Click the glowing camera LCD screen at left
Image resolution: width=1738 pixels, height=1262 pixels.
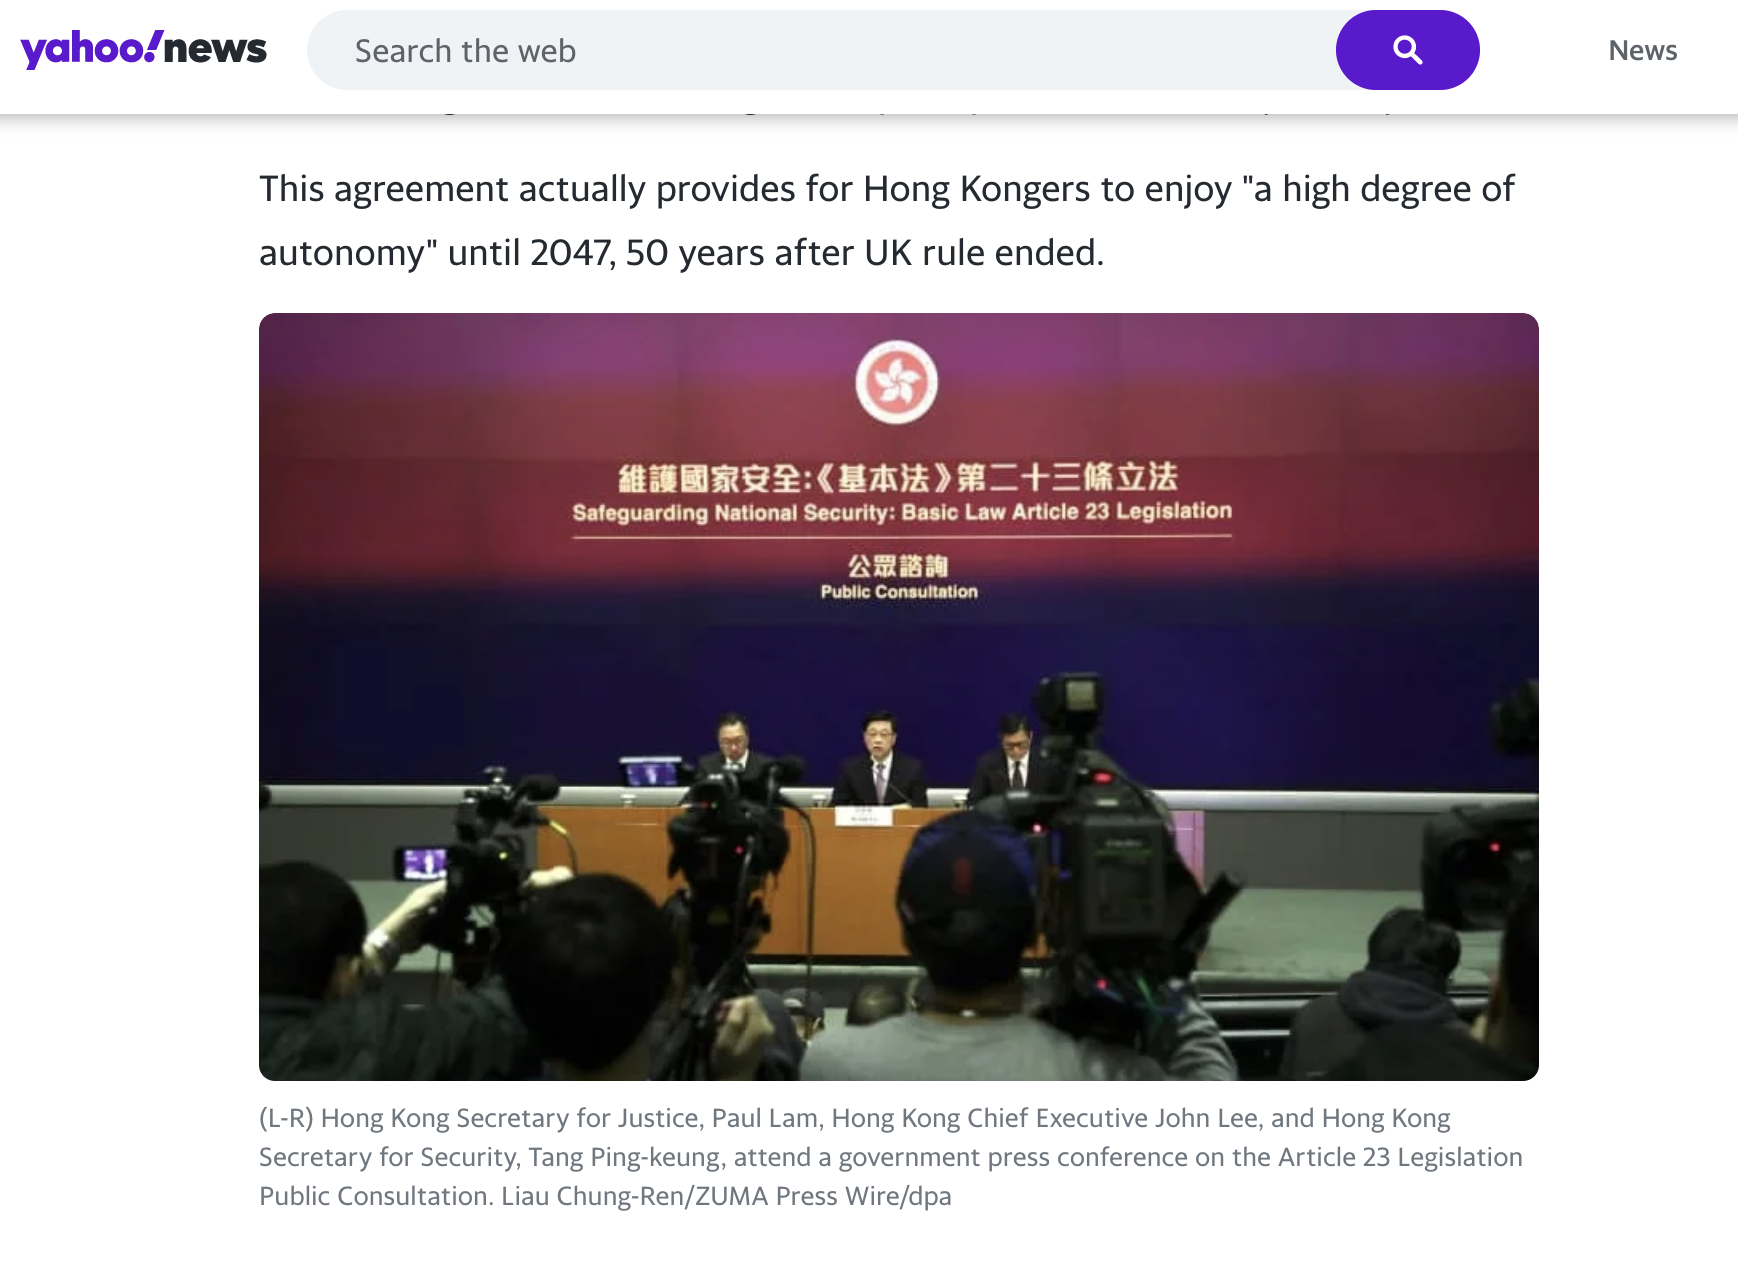pos(424,862)
